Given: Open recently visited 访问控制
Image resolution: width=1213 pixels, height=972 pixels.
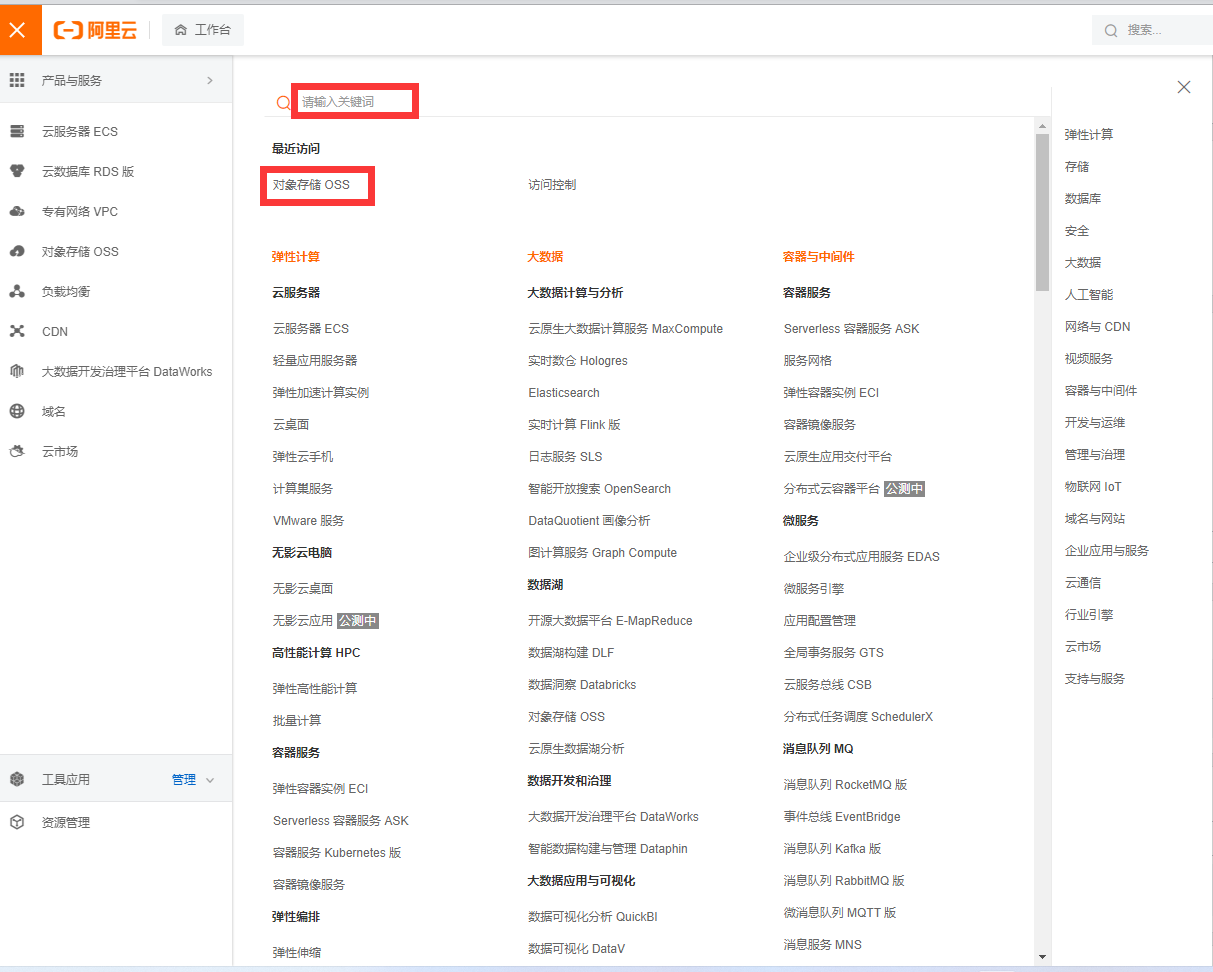Looking at the screenshot, I should pyautogui.click(x=552, y=185).
